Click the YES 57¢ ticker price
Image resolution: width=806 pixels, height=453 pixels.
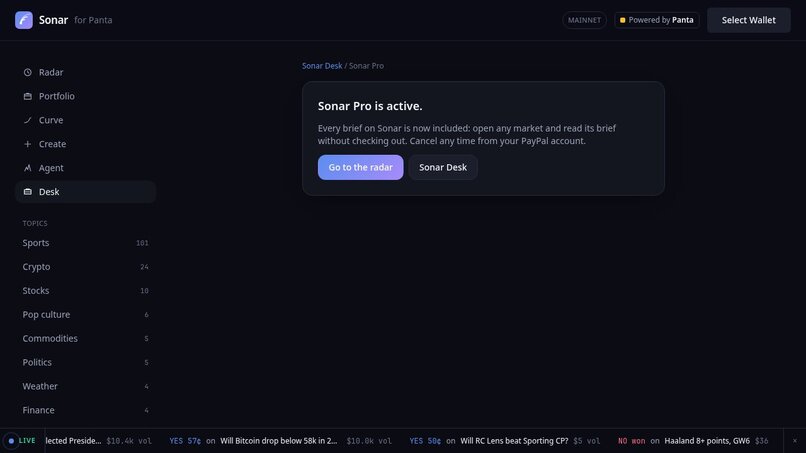[x=185, y=441]
